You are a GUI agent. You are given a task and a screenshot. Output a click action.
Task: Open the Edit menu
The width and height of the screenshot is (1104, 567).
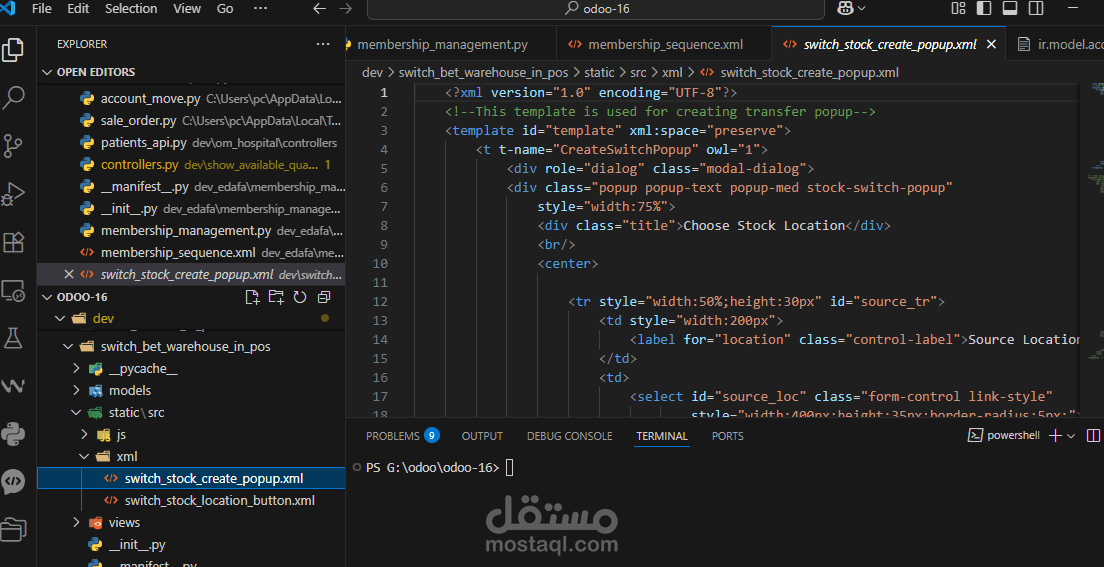point(78,8)
